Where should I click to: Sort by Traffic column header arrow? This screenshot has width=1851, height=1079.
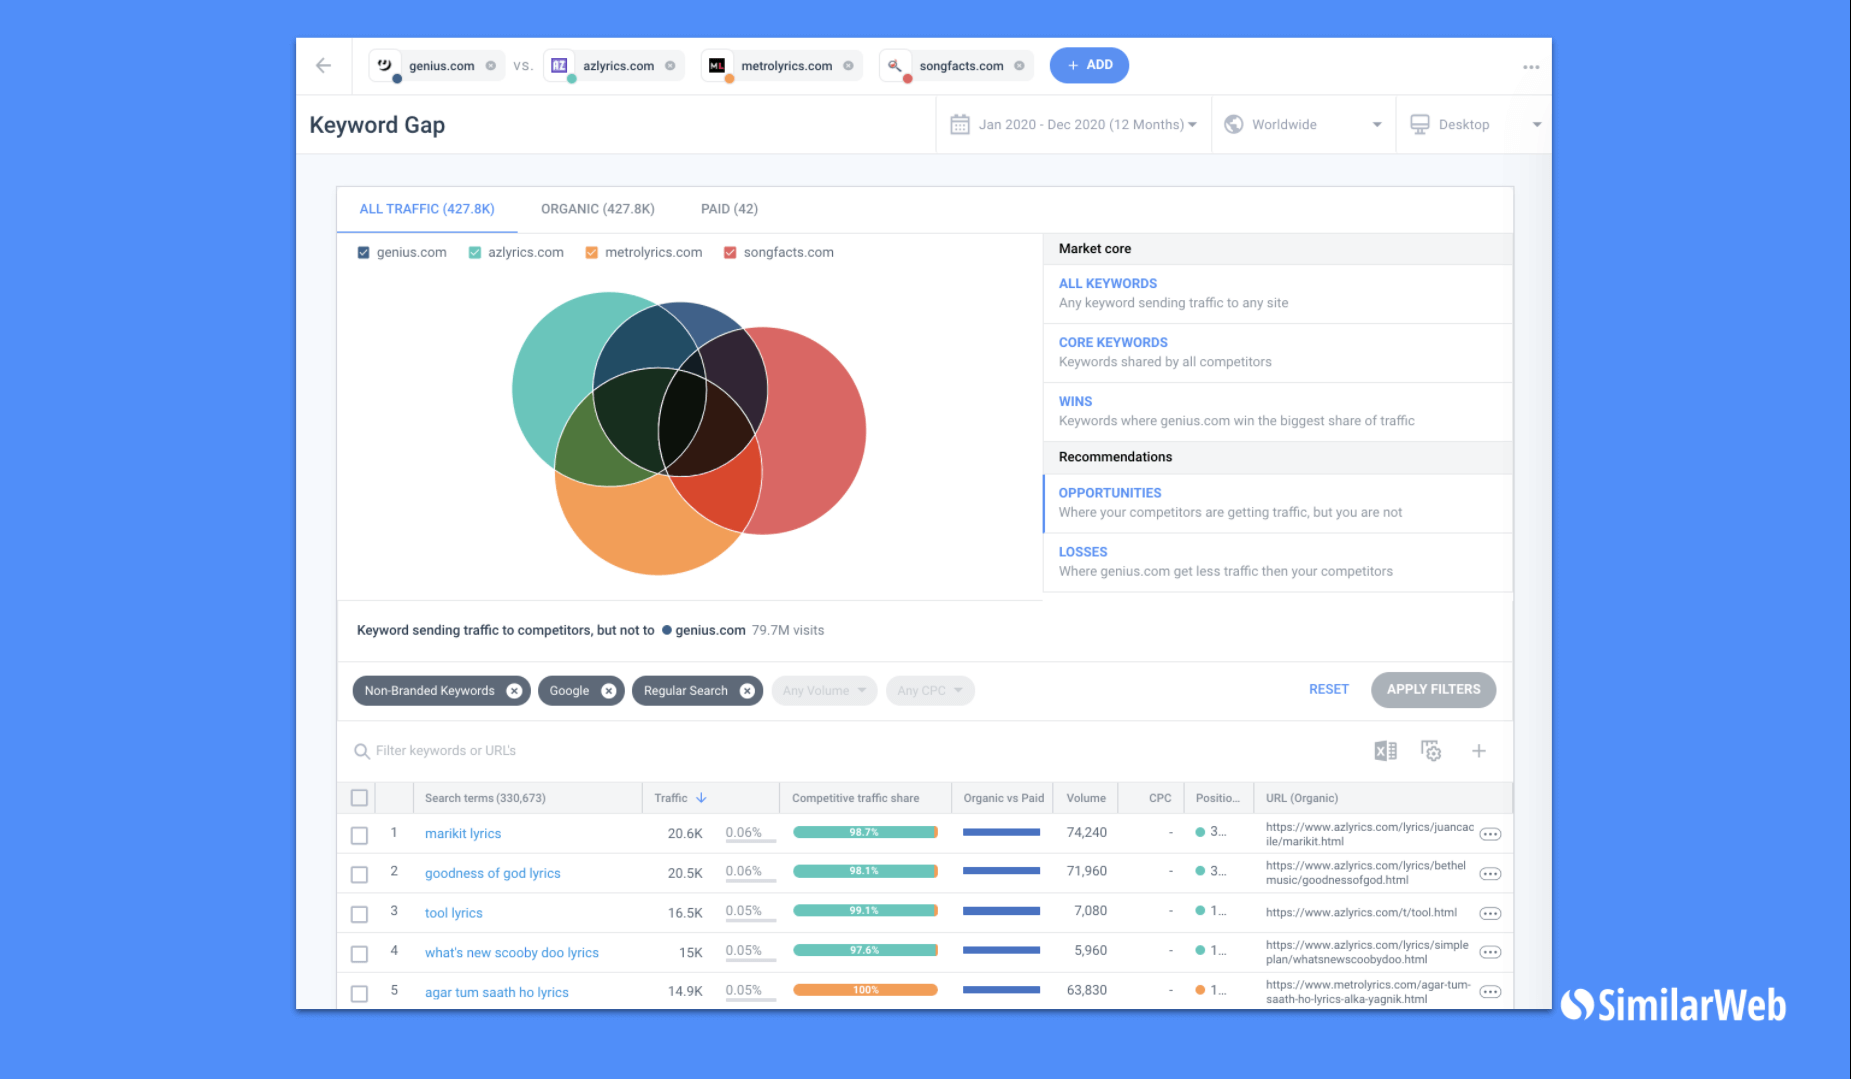[x=701, y=798]
